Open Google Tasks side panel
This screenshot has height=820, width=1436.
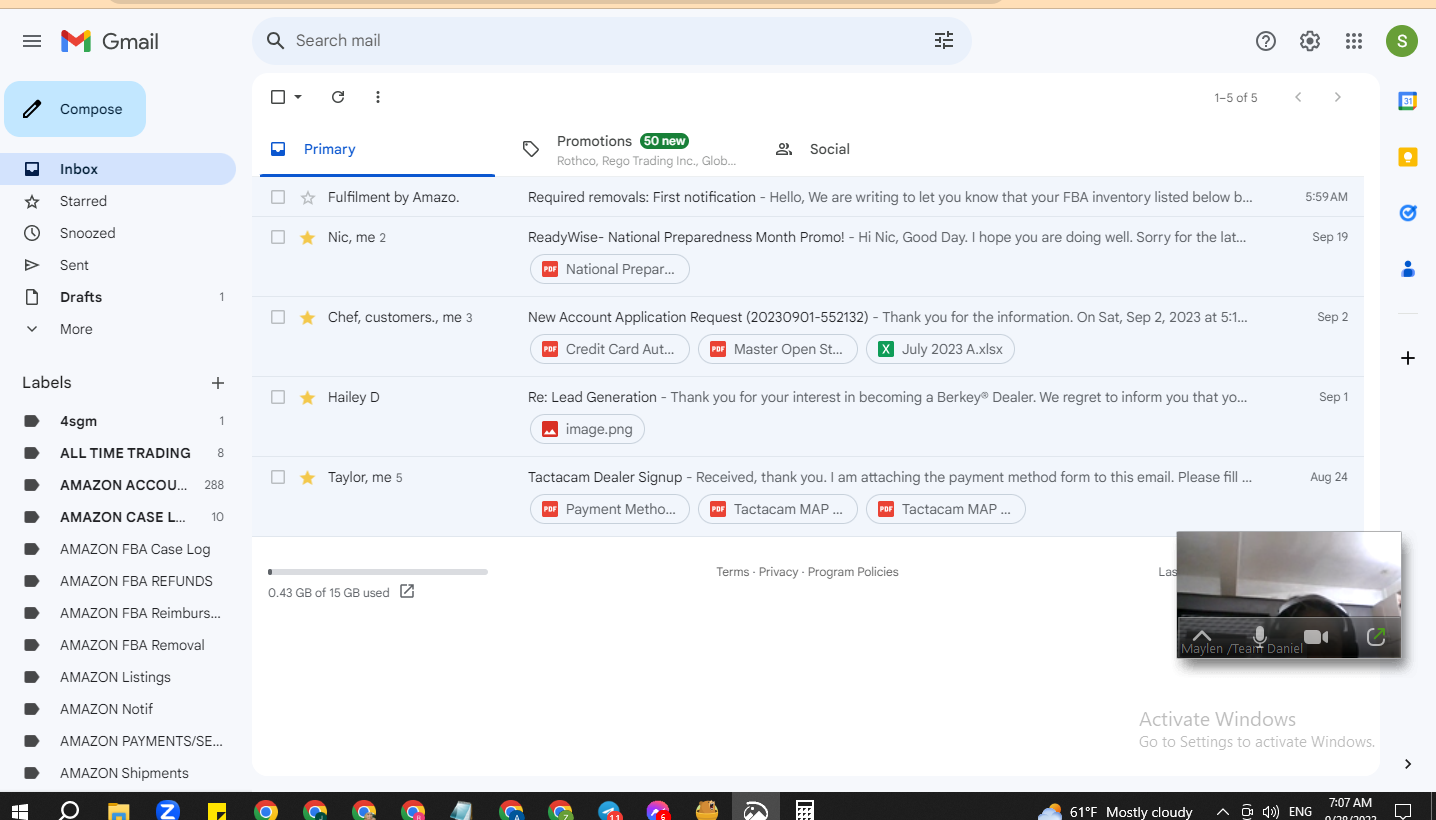(x=1408, y=213)
